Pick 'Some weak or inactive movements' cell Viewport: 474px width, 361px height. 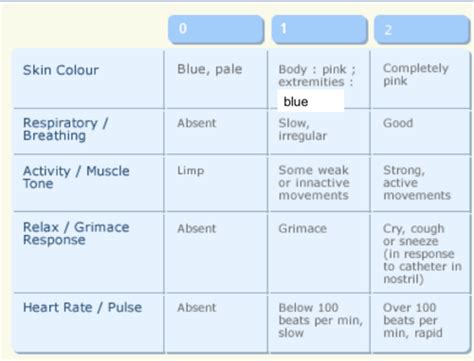coord(314,183)
